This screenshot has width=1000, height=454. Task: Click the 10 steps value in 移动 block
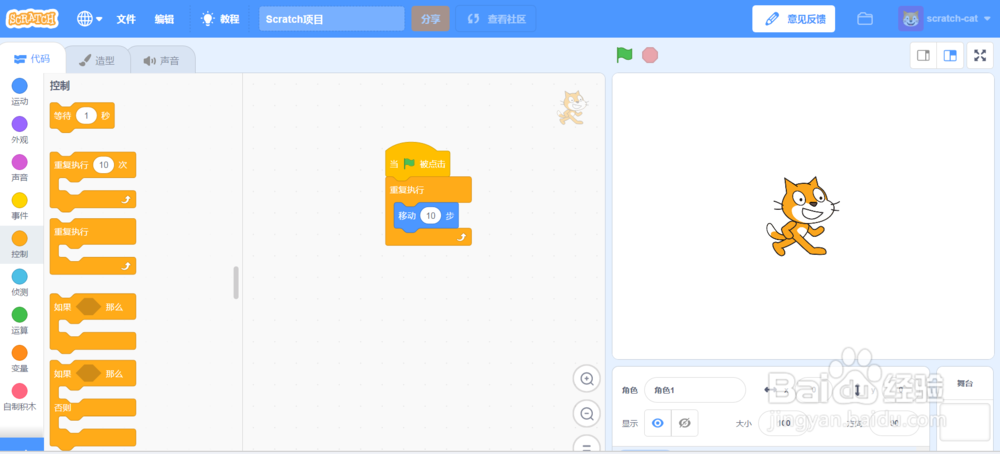[x=431, y=216]
